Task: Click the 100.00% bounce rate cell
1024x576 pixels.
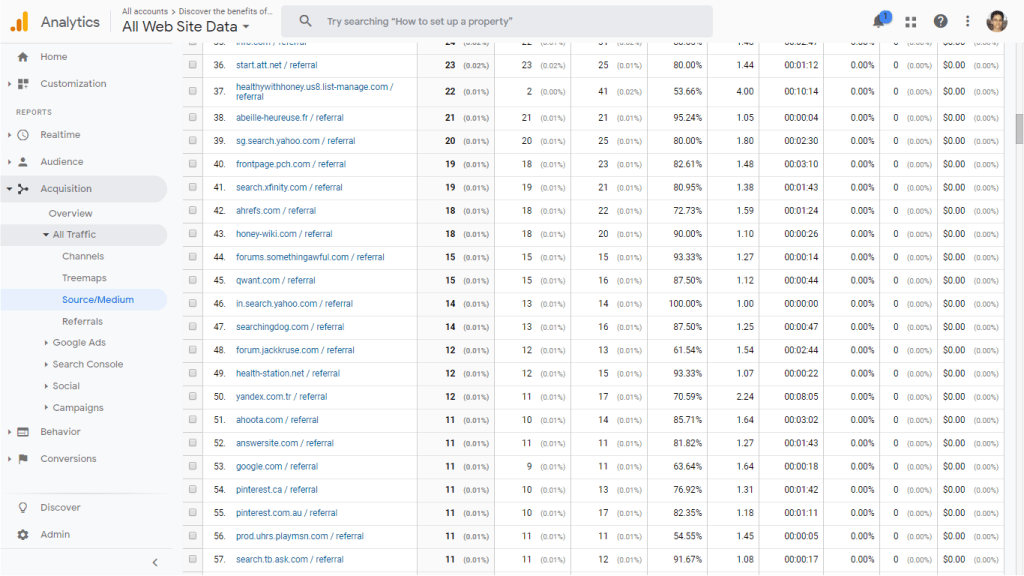Action: point(685,304)
